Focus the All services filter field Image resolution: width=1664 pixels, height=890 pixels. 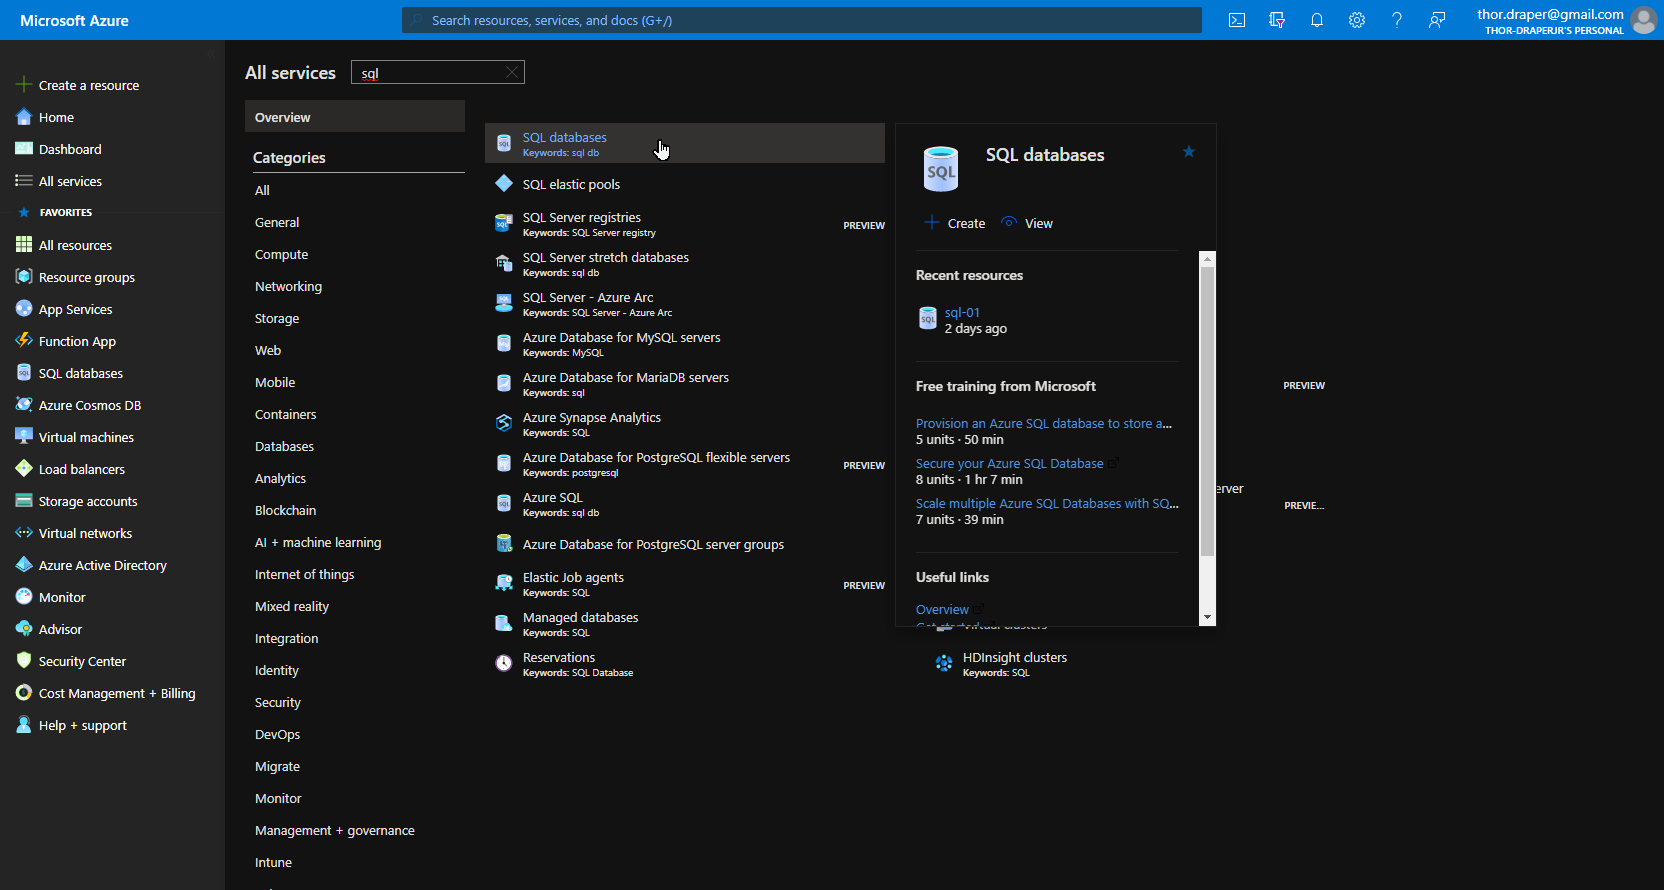[438, 72]
